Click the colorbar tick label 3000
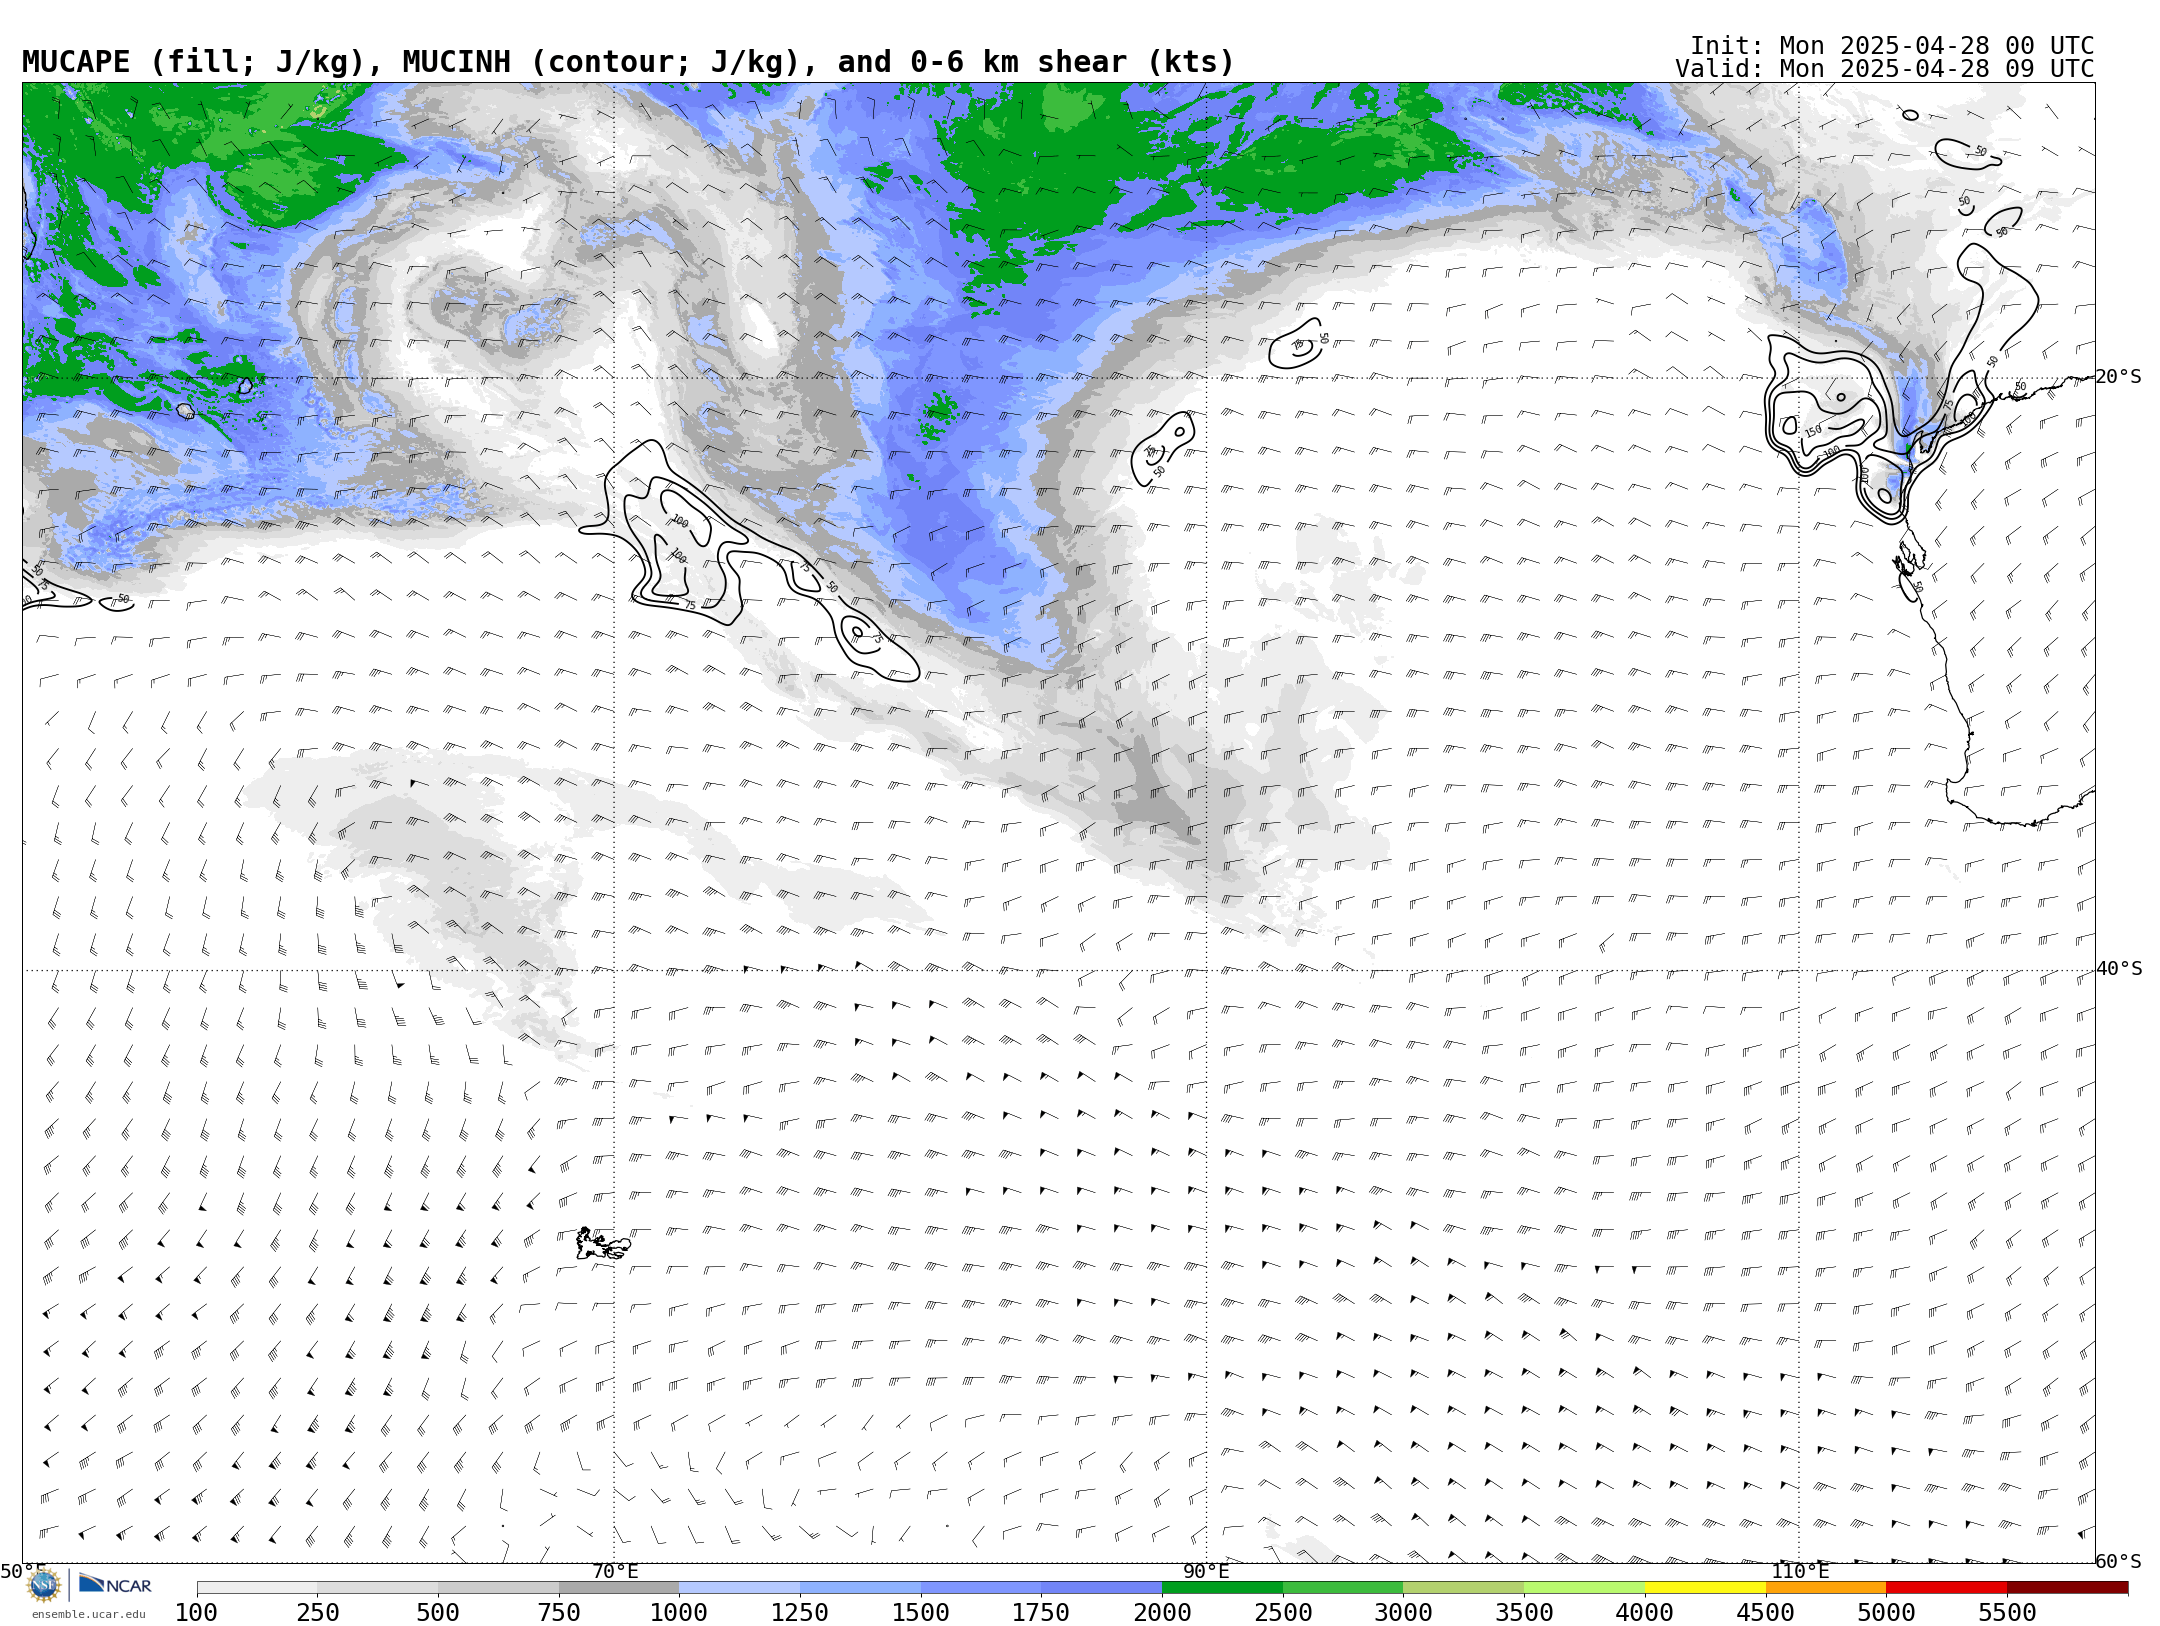 tap(1404, 1612)
